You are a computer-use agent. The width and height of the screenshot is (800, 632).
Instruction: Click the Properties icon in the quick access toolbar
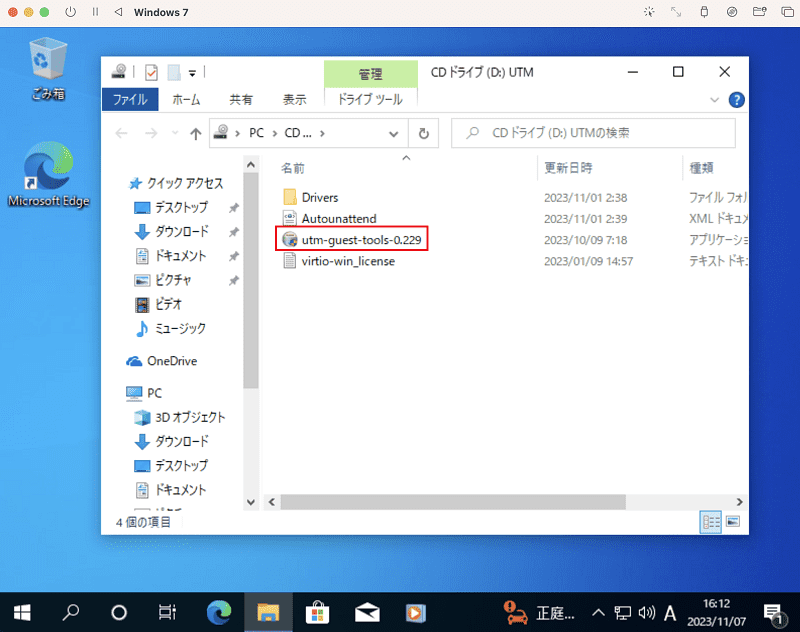(151, 73)
